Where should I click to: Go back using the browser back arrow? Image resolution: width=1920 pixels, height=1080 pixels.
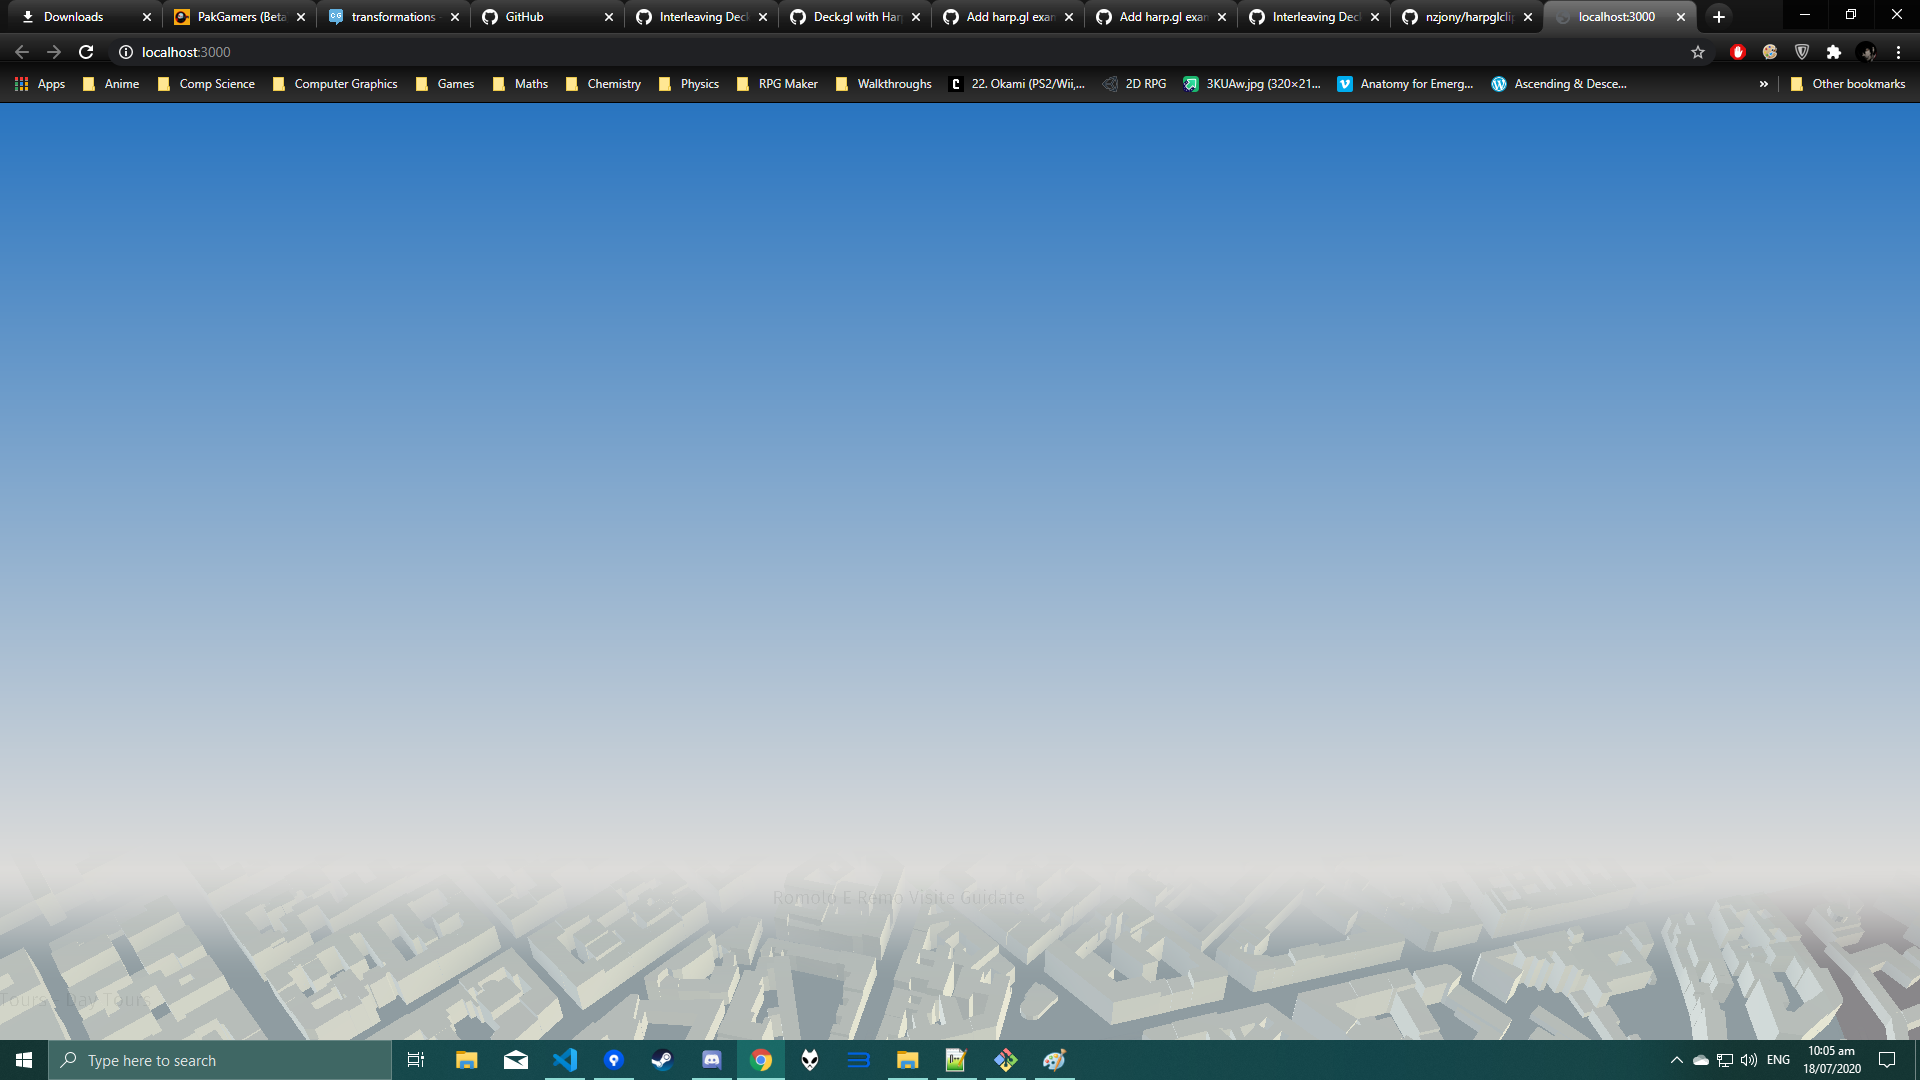tap(22, 52)
